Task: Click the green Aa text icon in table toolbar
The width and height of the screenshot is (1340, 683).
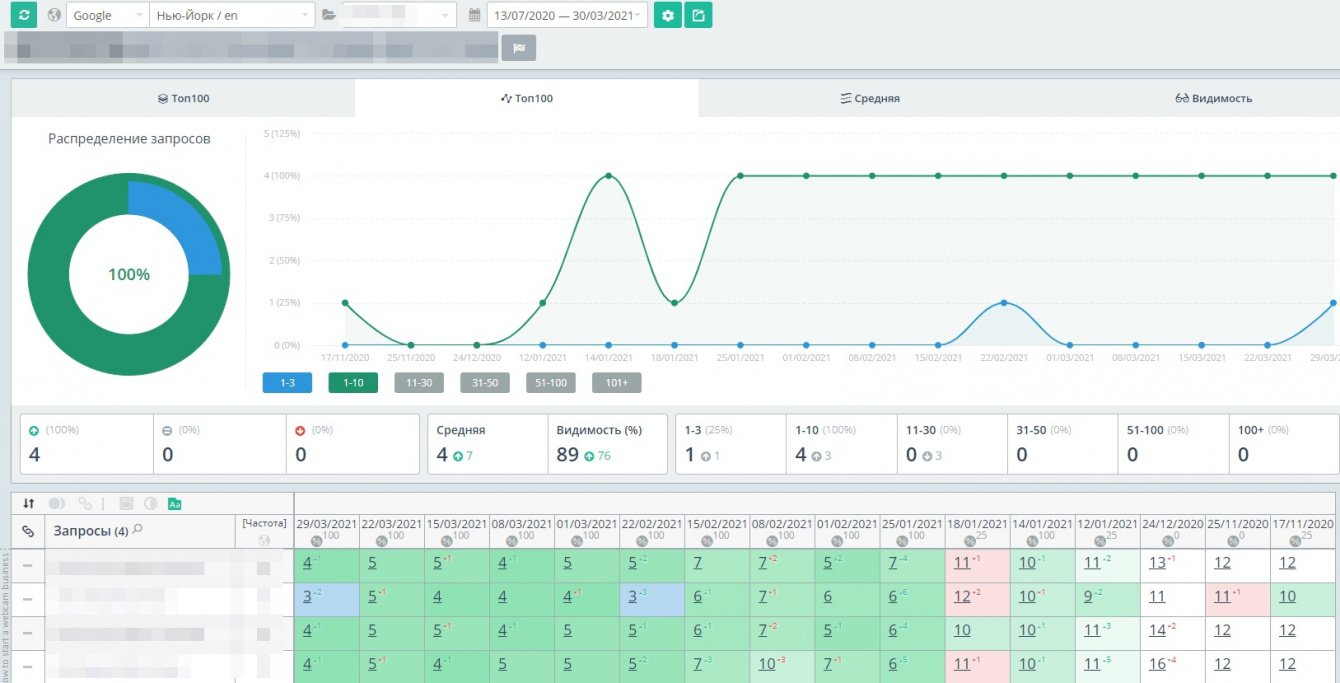Action: click(x=175, y=504)
